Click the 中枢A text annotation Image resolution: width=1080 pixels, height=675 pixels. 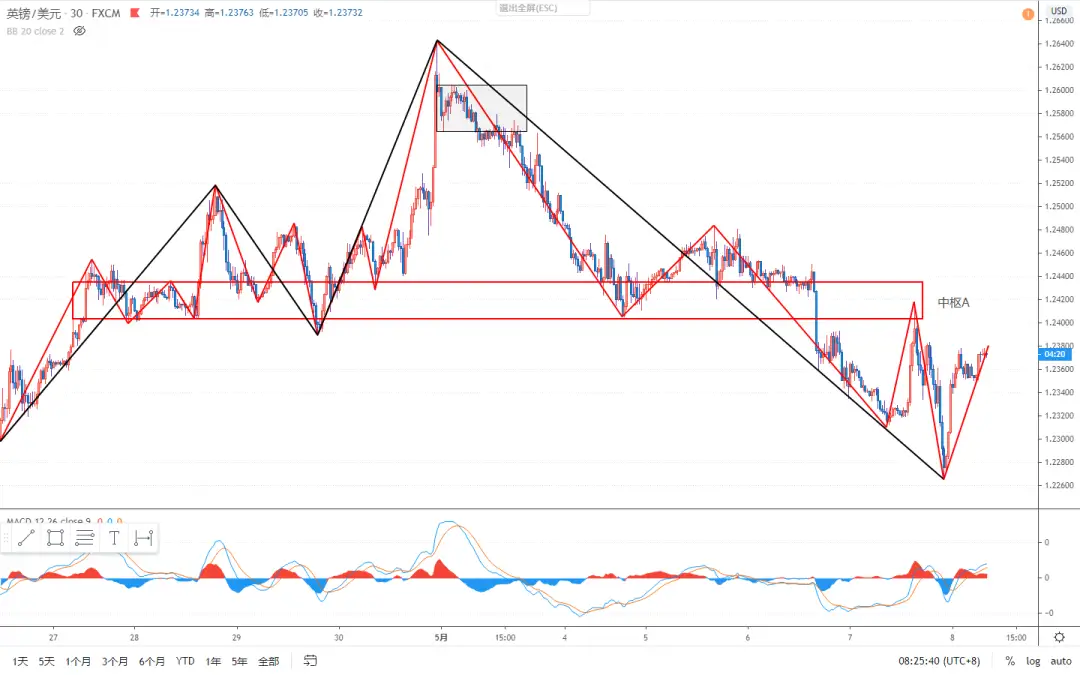(x=953, y=302)
